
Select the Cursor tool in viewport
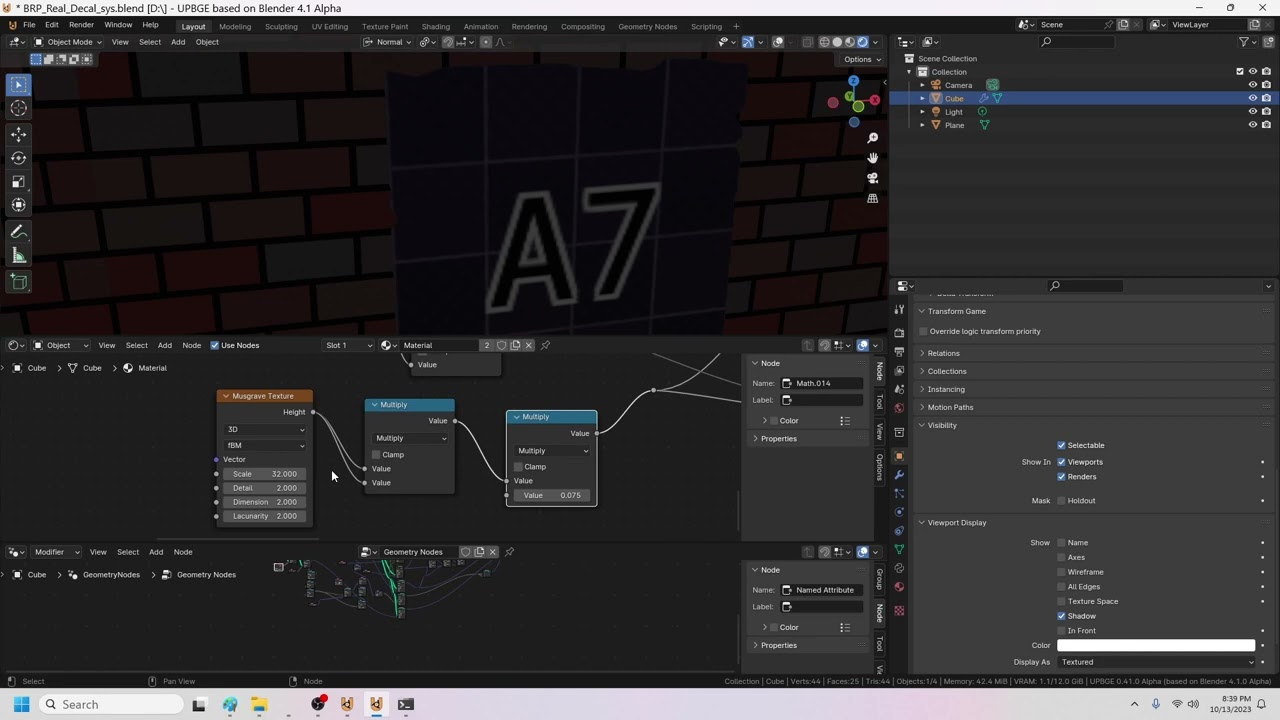(18, 109)
